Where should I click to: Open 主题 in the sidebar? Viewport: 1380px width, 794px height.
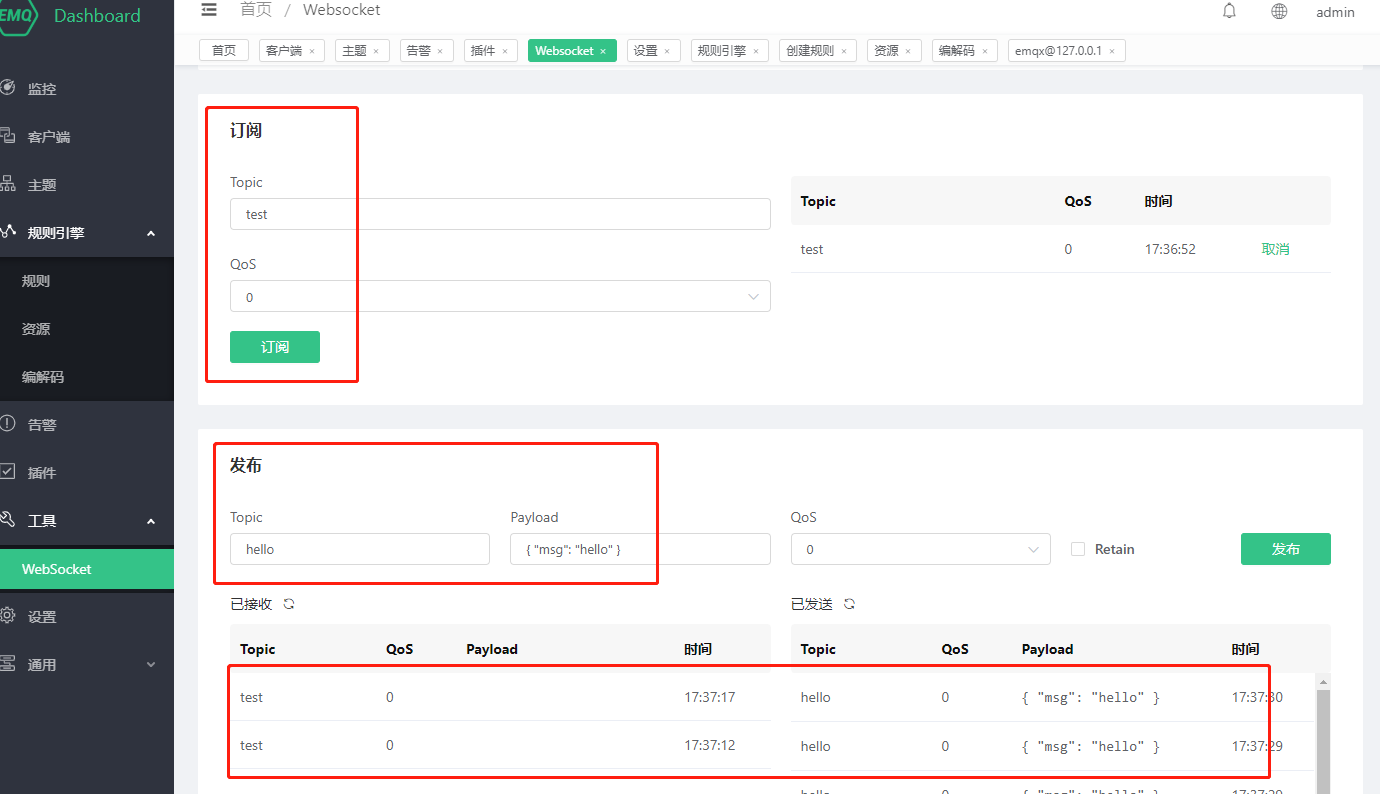pos(87,185)
